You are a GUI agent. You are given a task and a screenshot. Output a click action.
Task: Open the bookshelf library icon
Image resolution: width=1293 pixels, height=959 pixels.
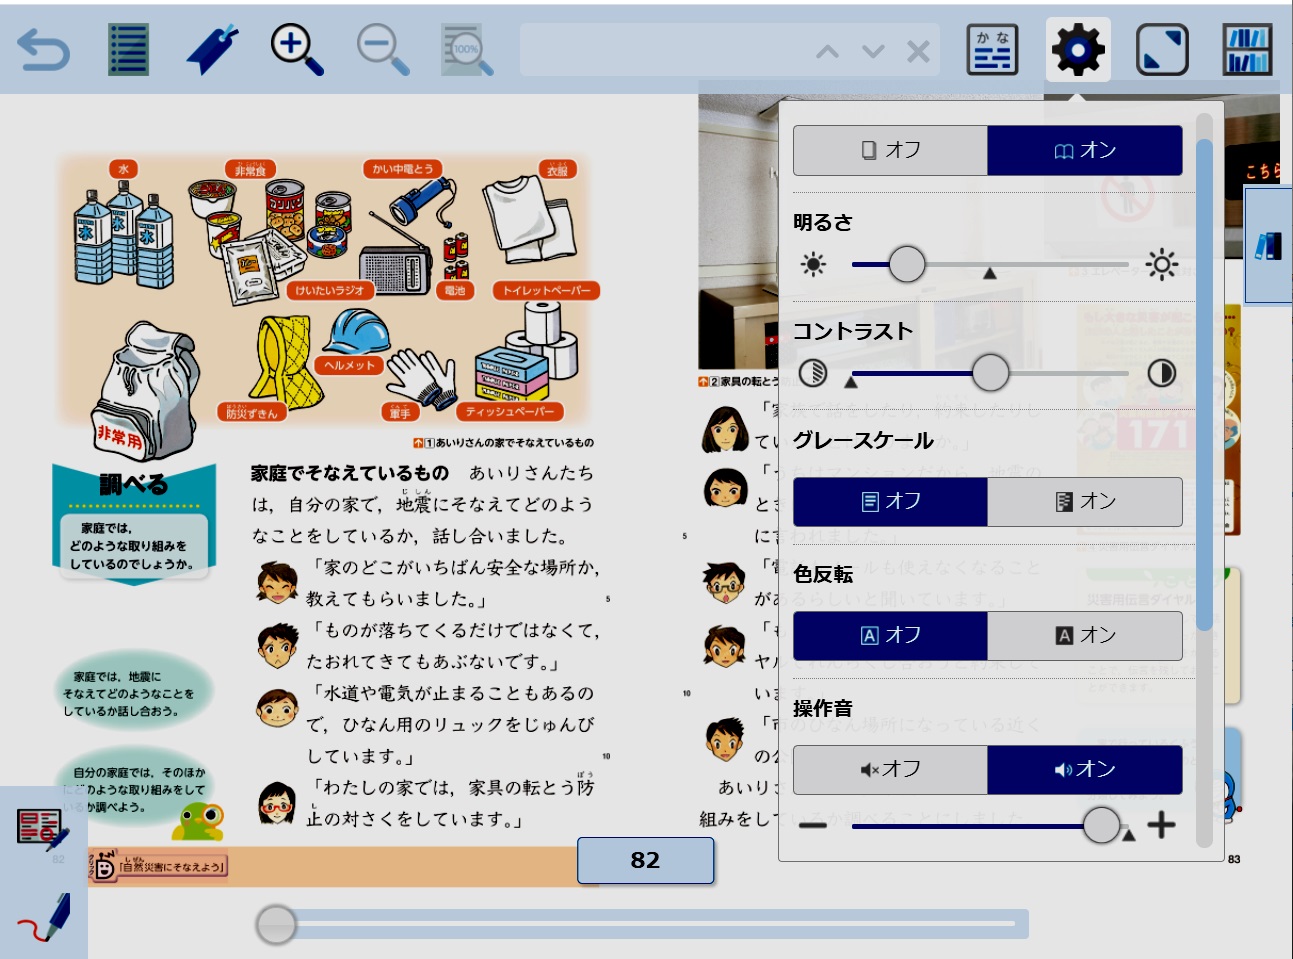point(1247,50)
